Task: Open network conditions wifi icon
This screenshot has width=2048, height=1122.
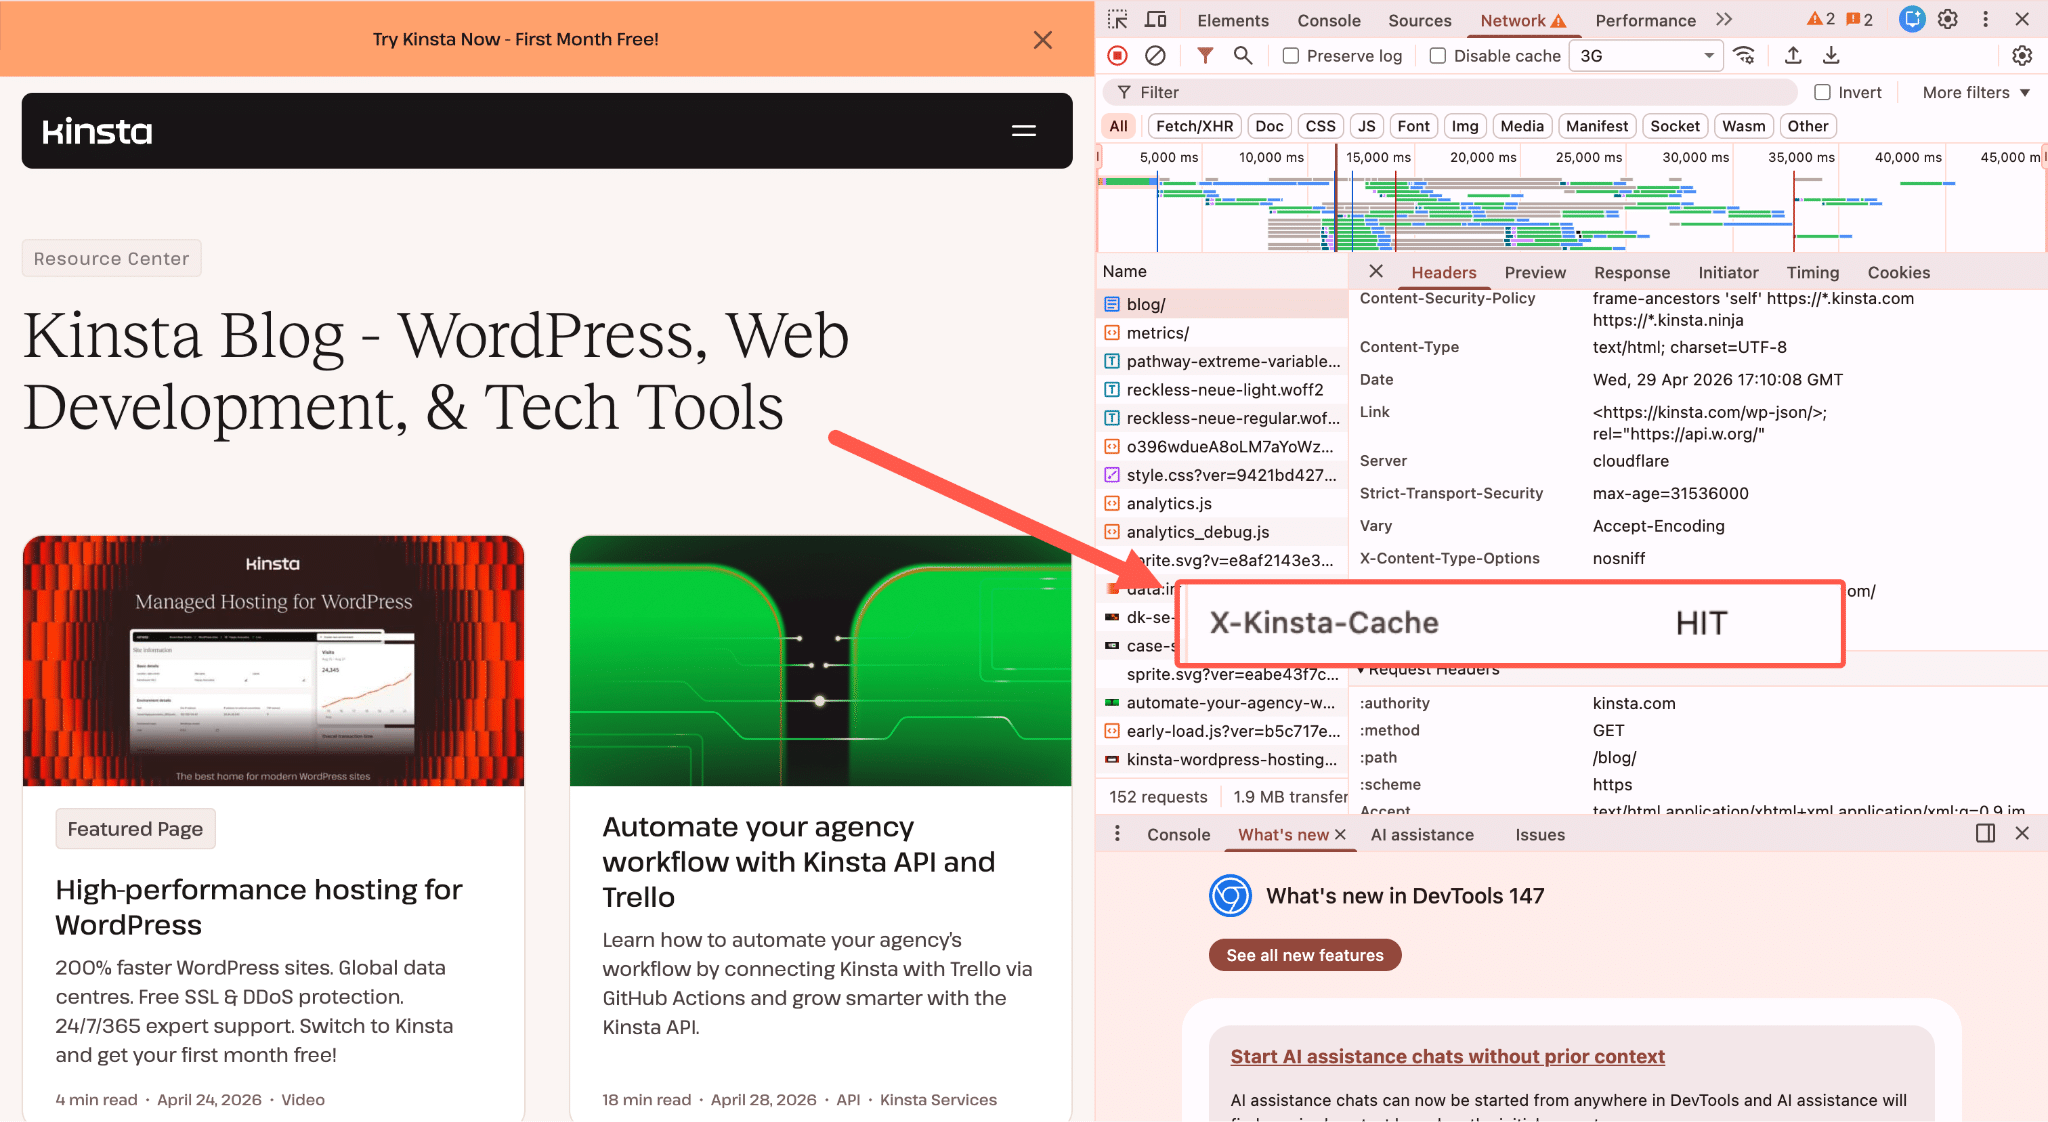Action: pos(1744,56)
